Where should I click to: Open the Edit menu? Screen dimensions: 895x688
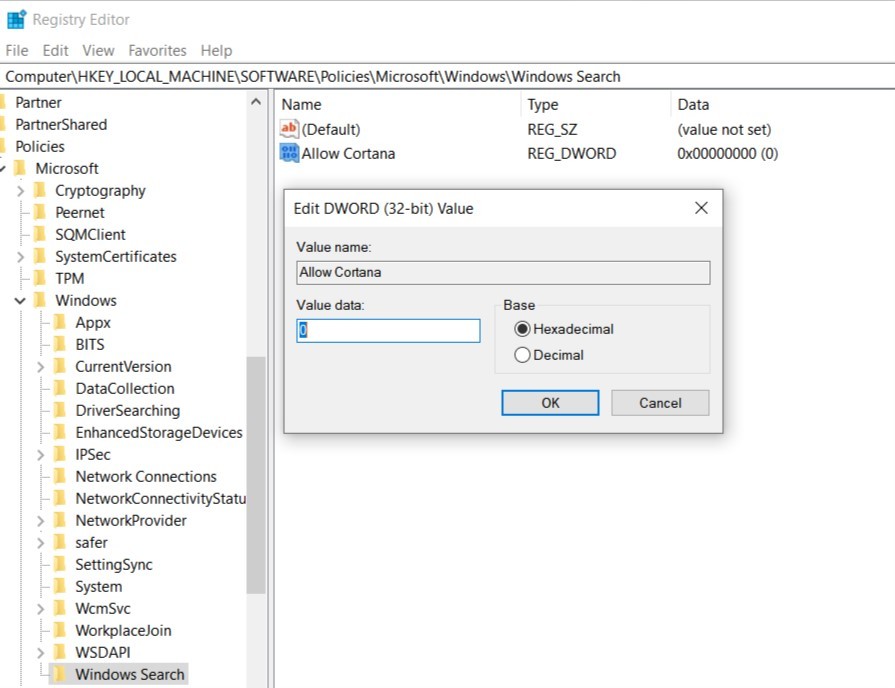click(x=55, y=50)
